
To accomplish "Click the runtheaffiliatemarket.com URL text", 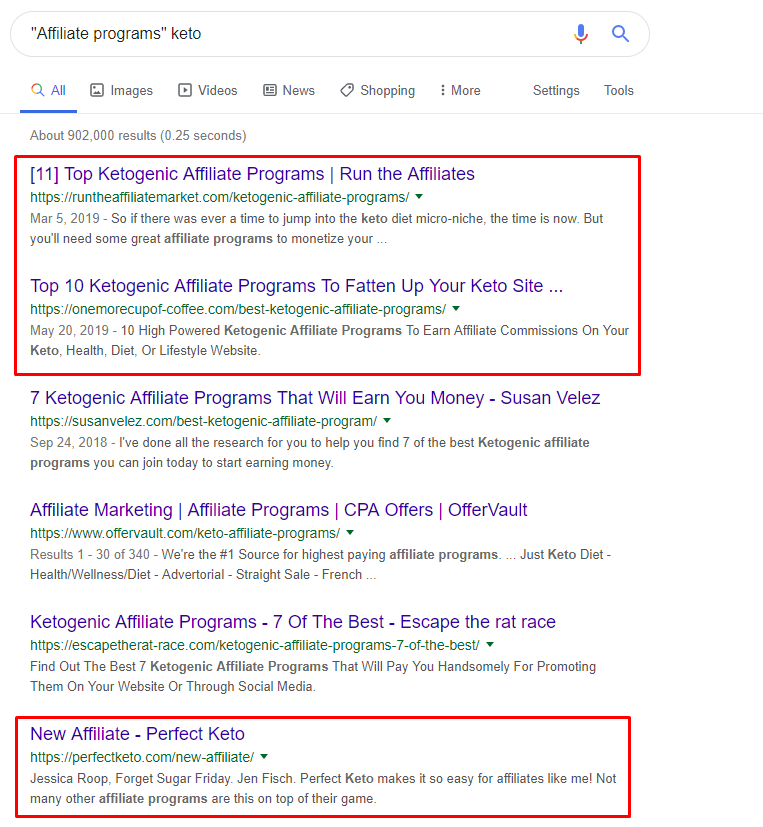I will 219,197.
